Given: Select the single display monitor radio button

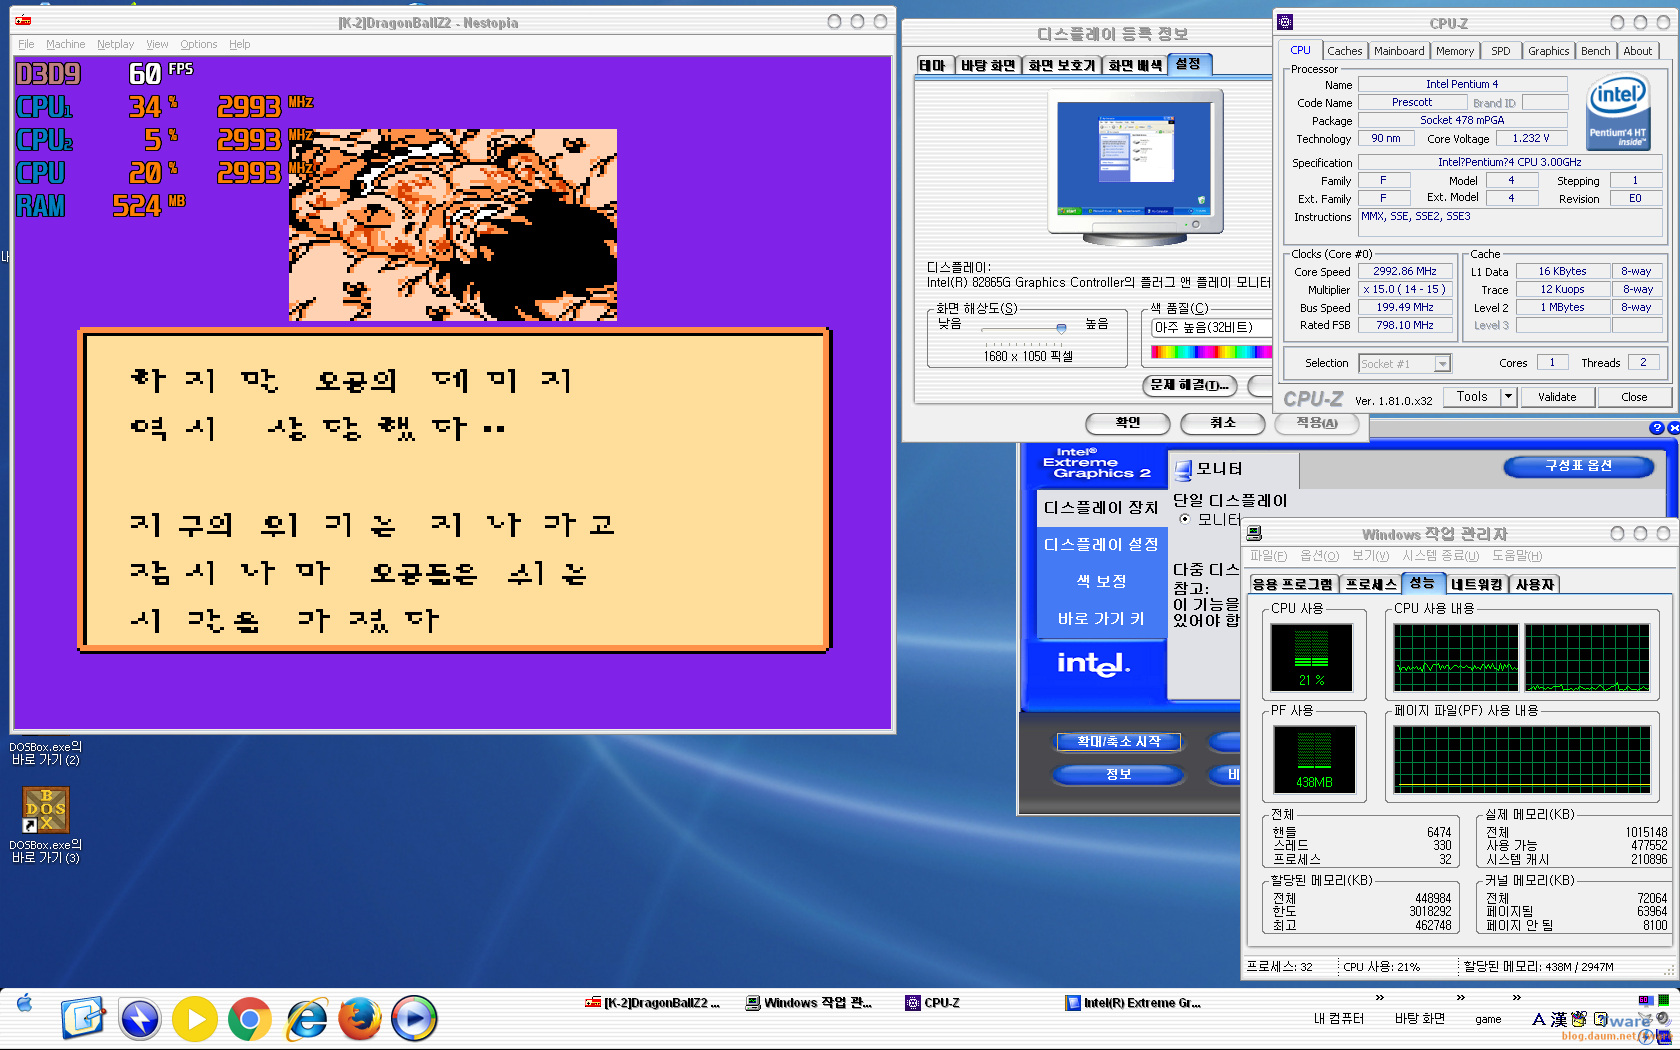Looking at the screenshot, I should (1185, 519).
